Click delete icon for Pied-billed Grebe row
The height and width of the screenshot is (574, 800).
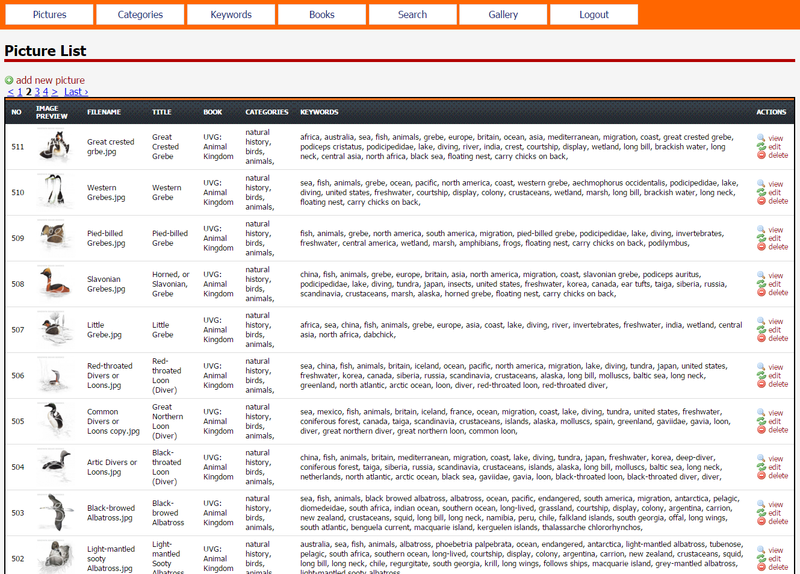click(x=761, y=247)
